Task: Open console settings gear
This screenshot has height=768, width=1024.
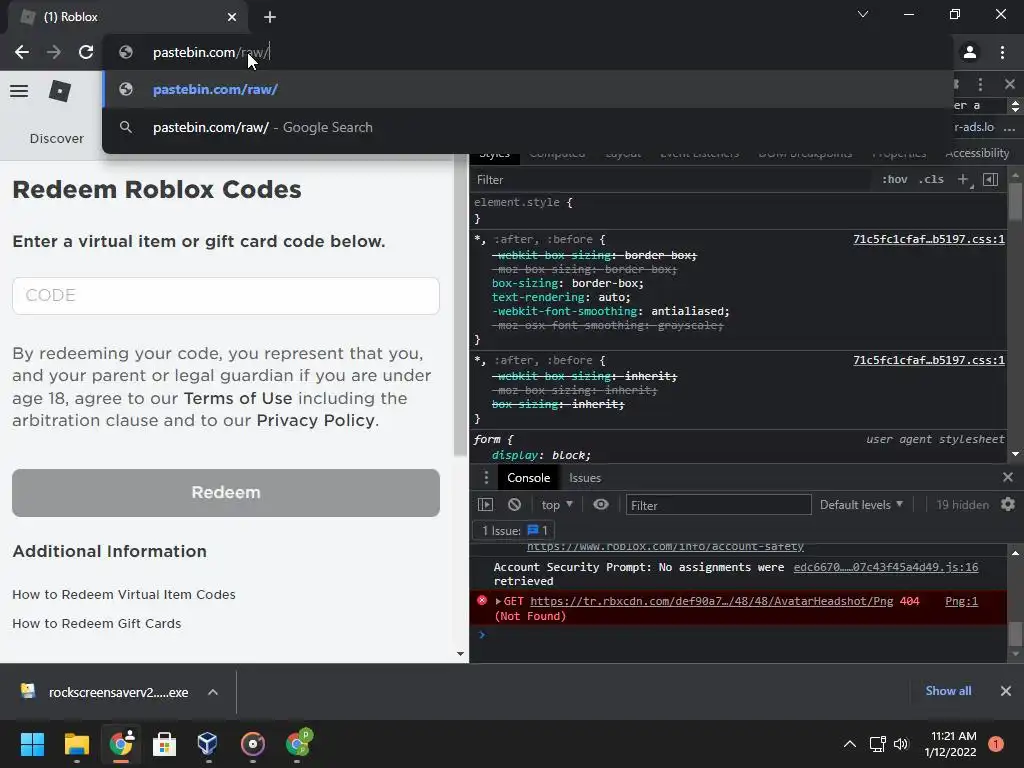Action: pos(1008,505)
